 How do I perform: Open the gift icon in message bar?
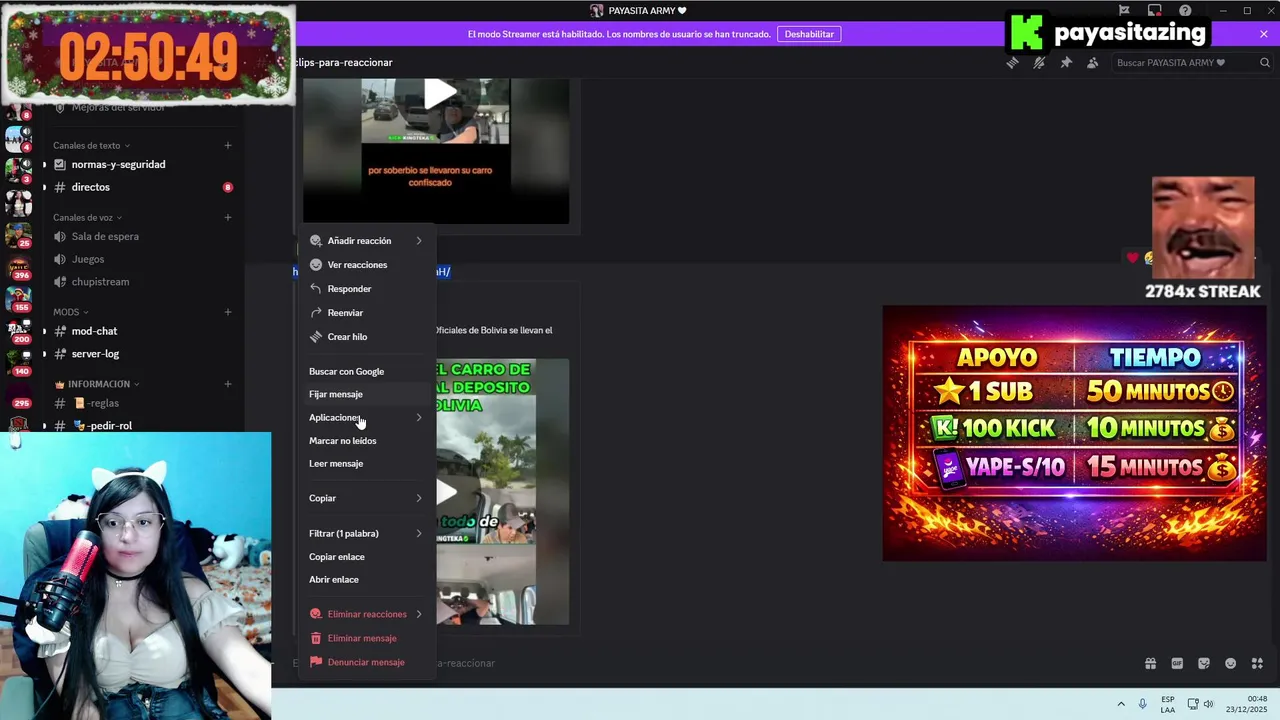tap(1150, 663)
